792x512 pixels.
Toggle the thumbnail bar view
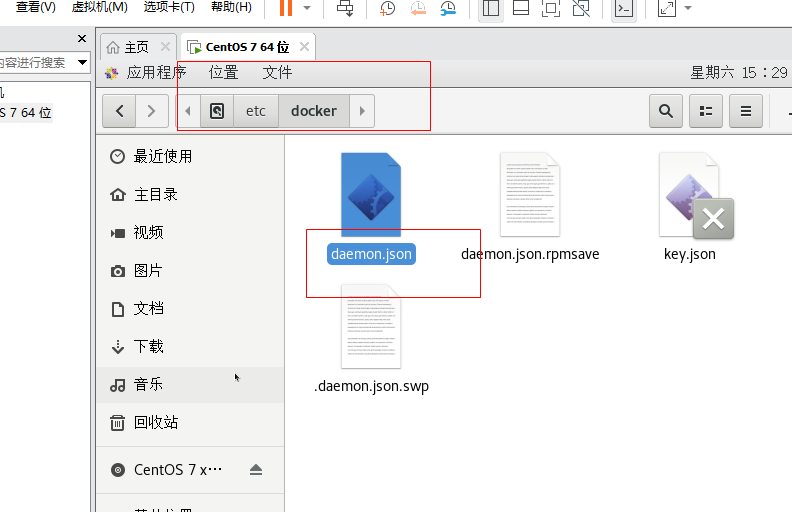521,8
